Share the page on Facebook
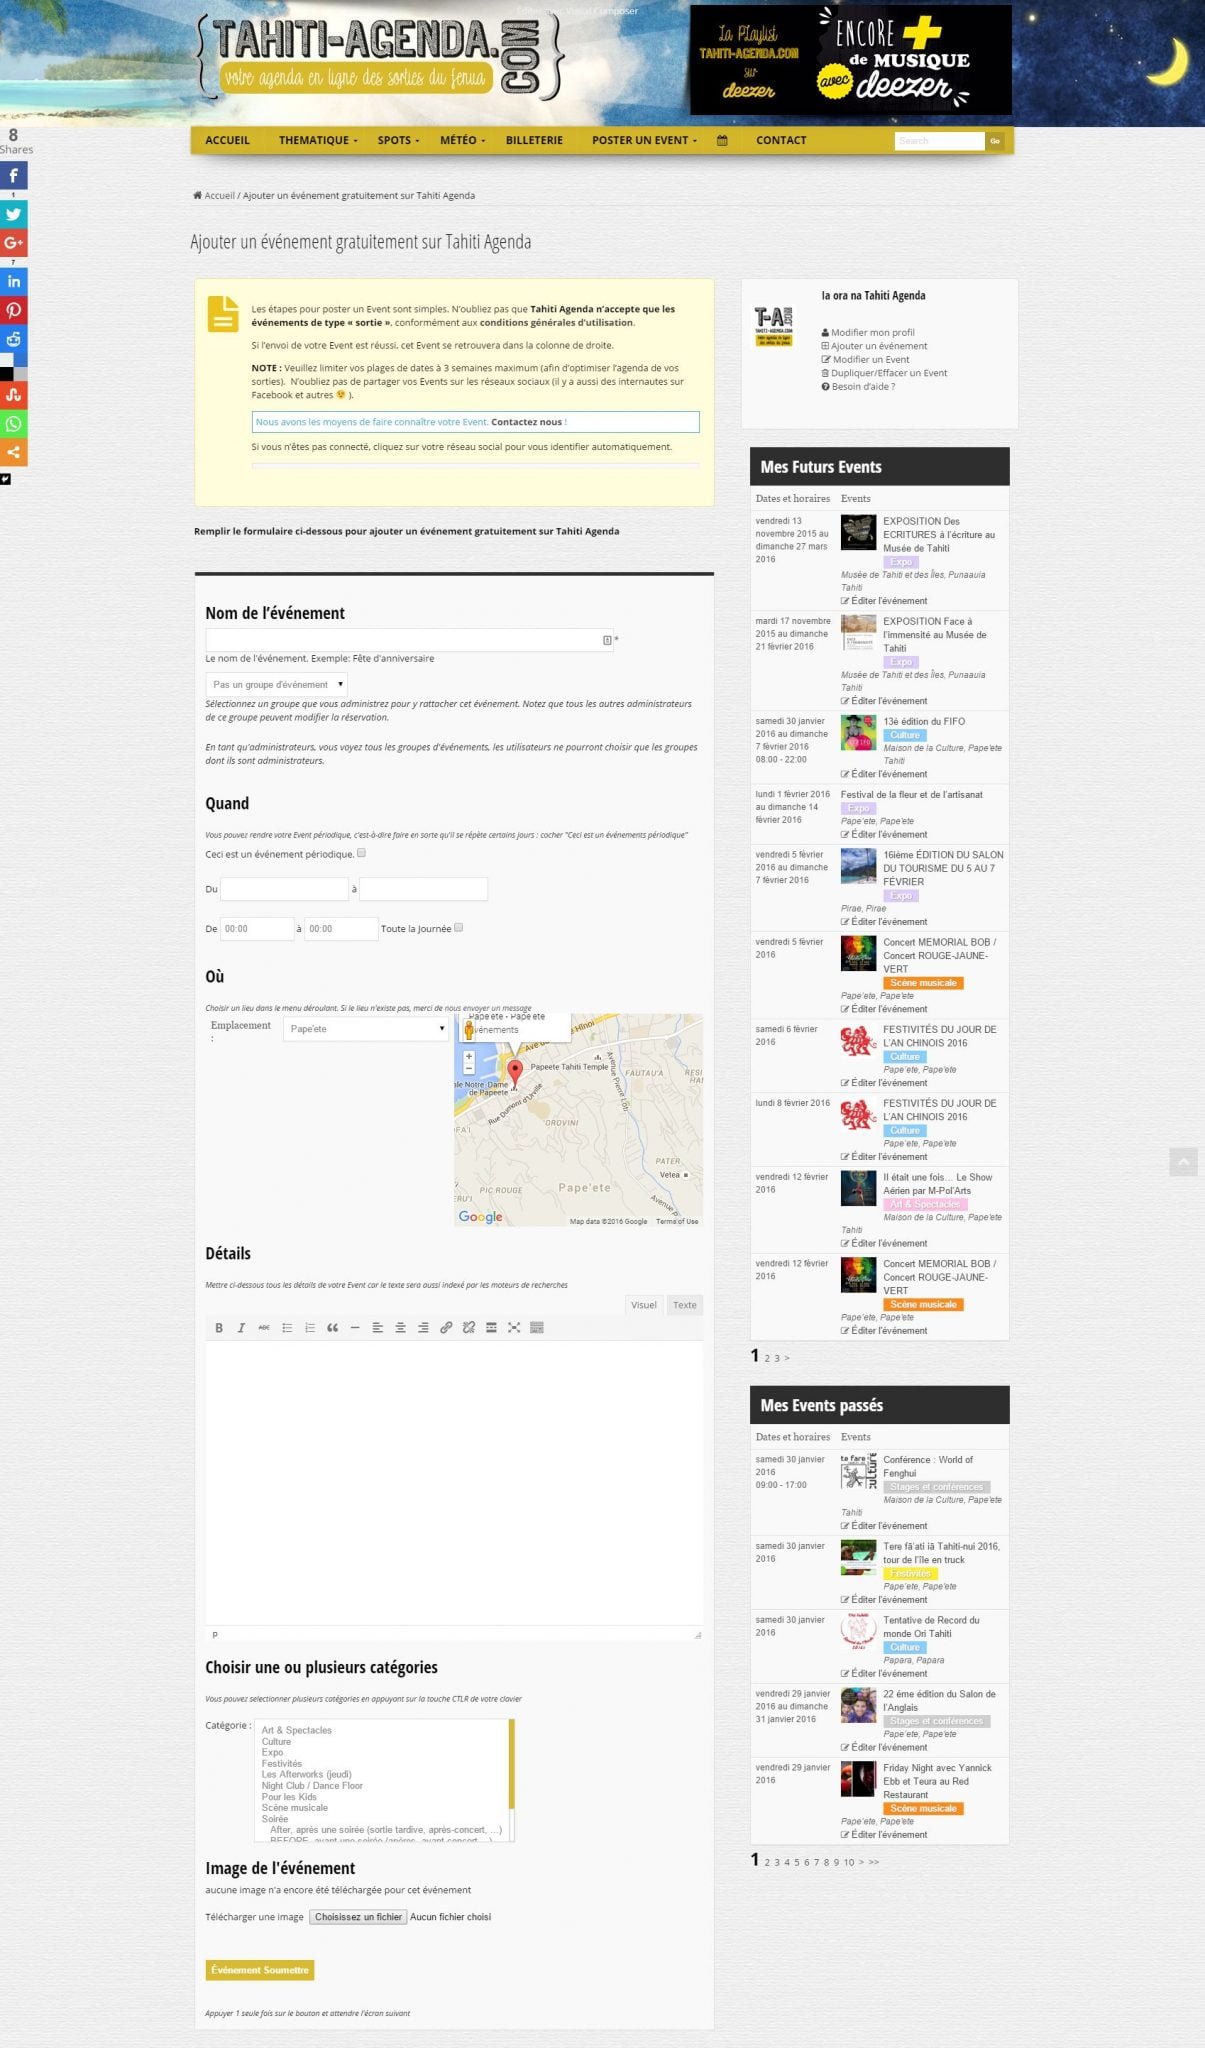Viewport: 1205px width, 2048px height. (x=13, y=176)
